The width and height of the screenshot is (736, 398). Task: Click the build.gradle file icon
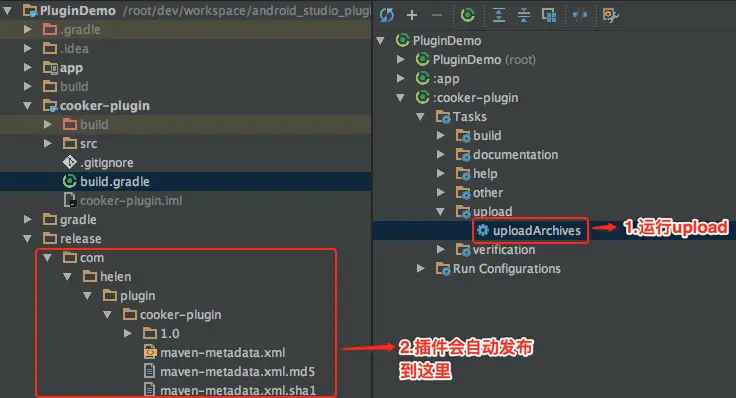coord(69,181)
